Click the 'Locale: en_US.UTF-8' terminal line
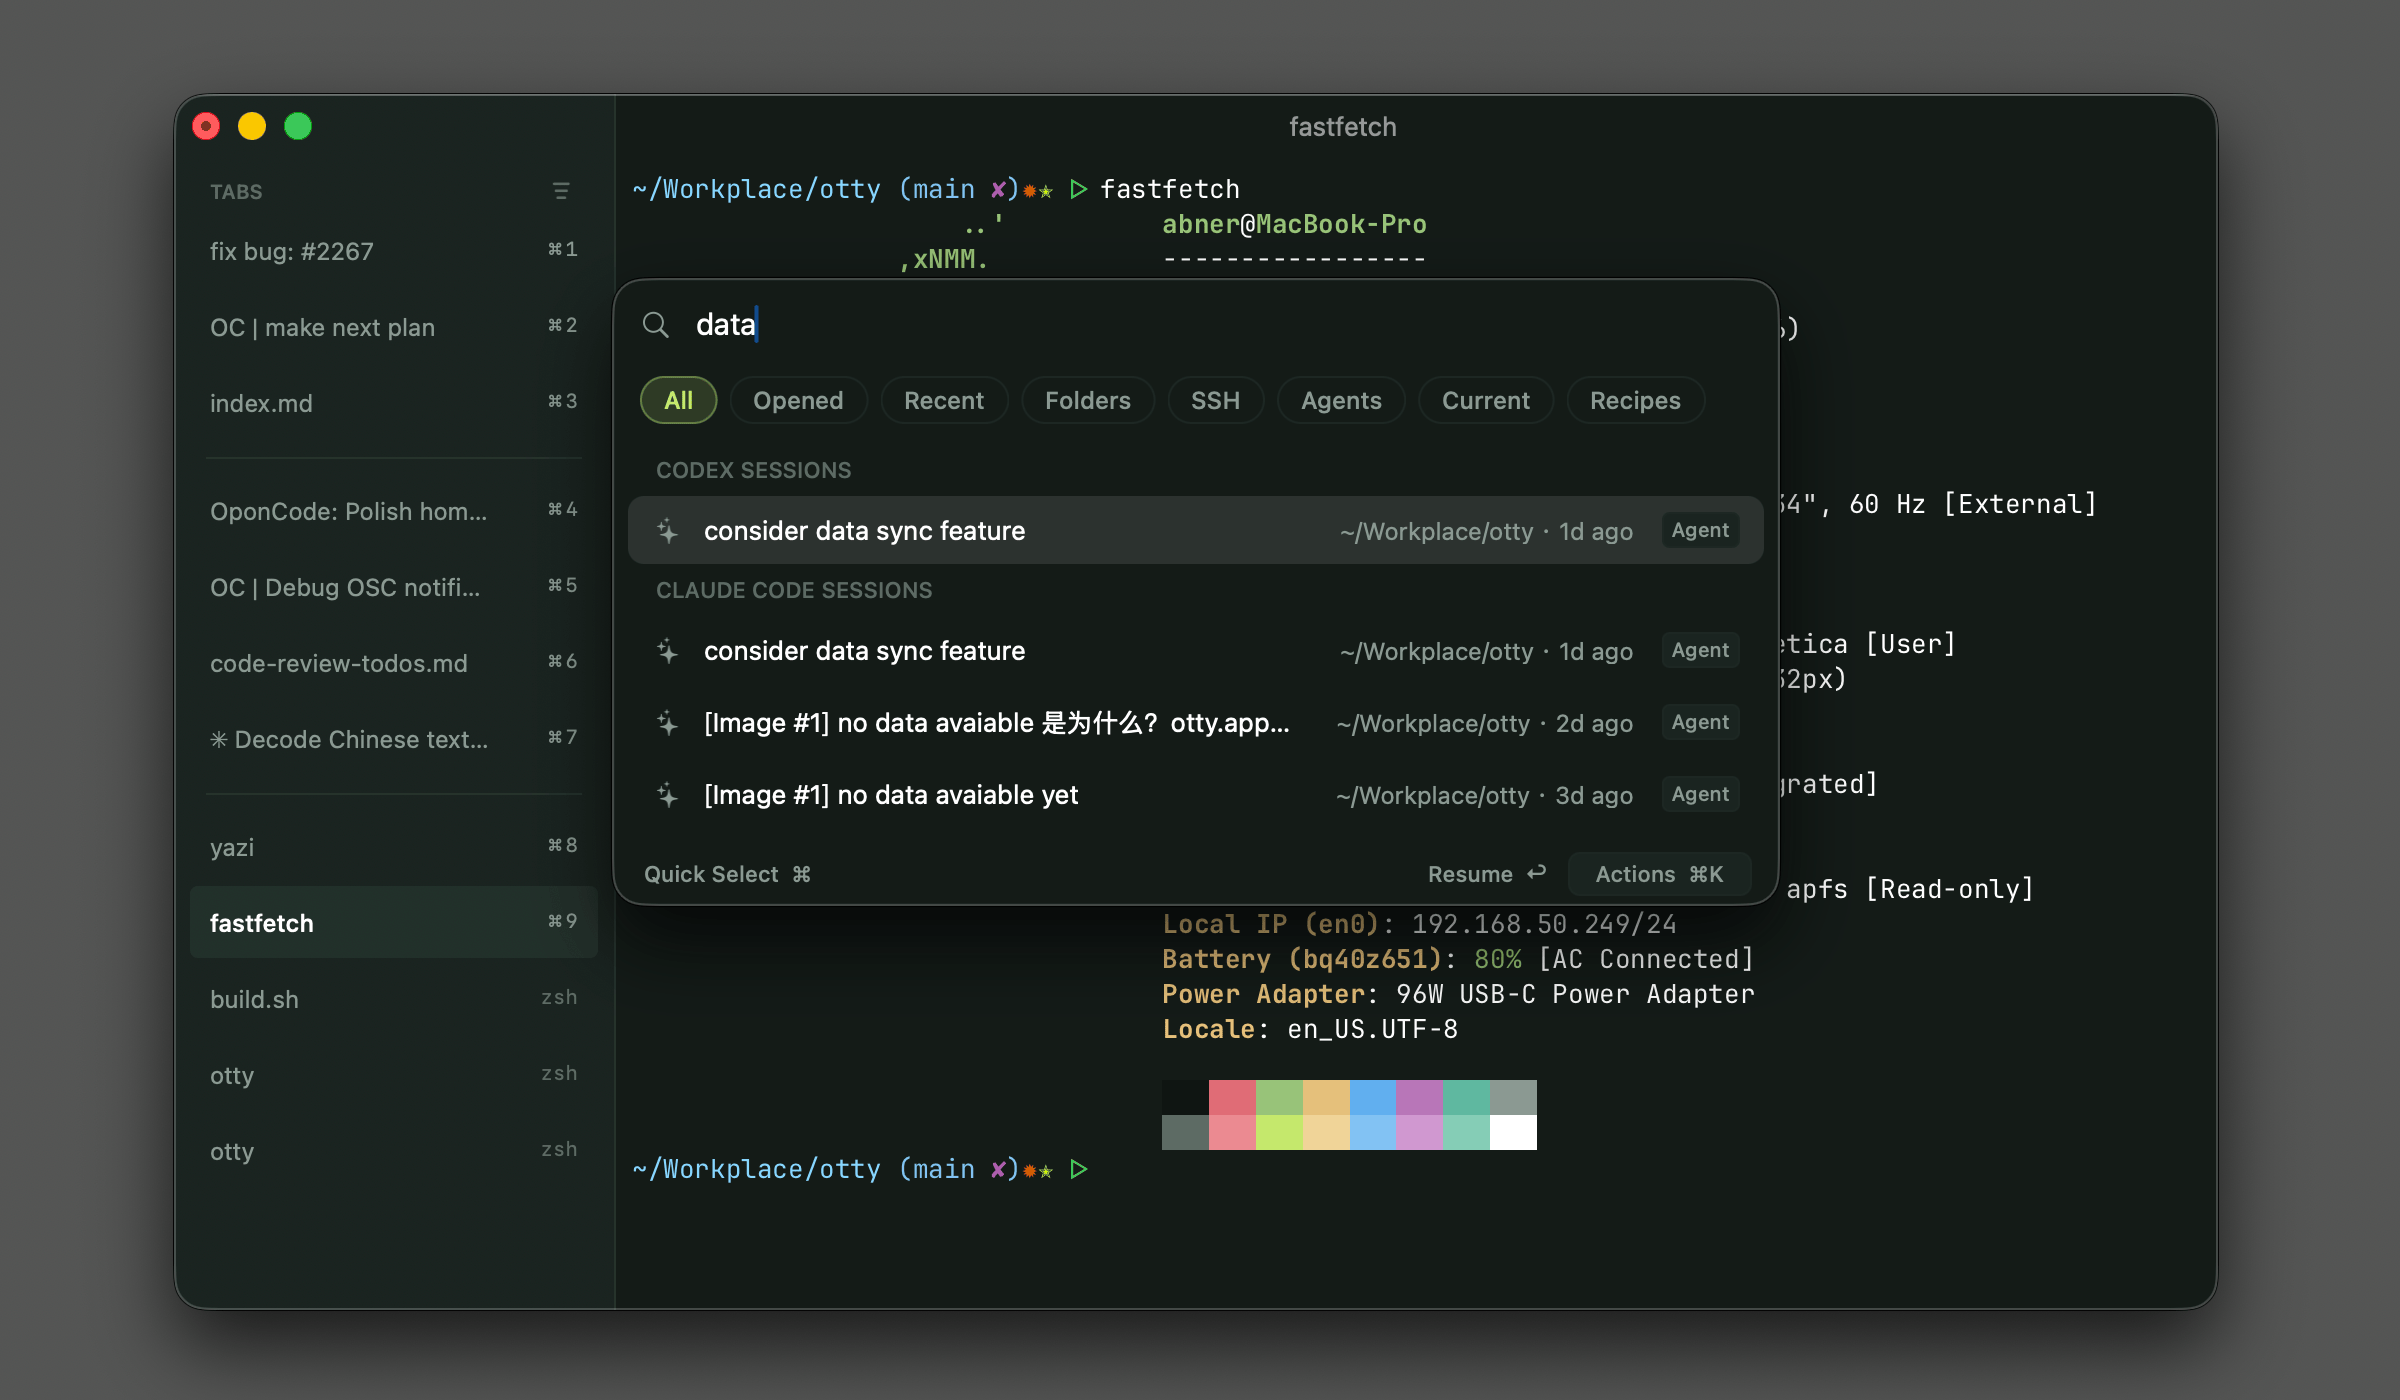Screen dimensions: 2400x1400 coord(1310,1029)
